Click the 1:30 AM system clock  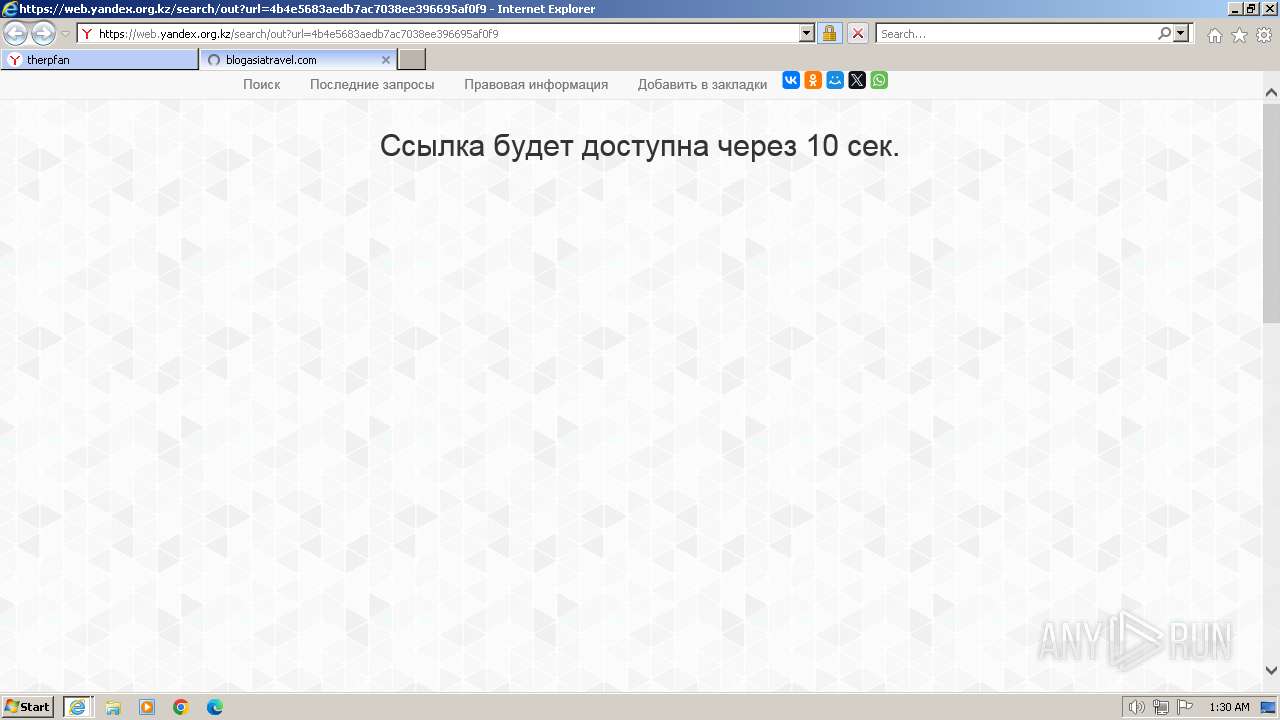(x=1229, y=707)
